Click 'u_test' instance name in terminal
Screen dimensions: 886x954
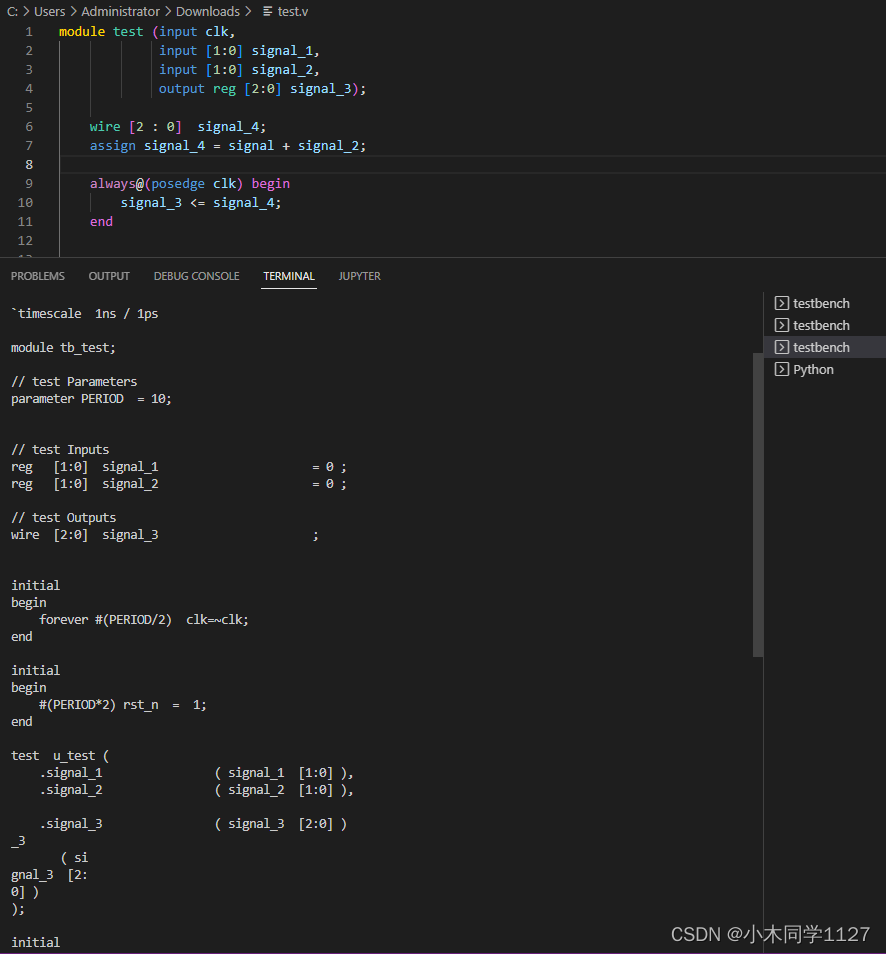click(74, 756)
